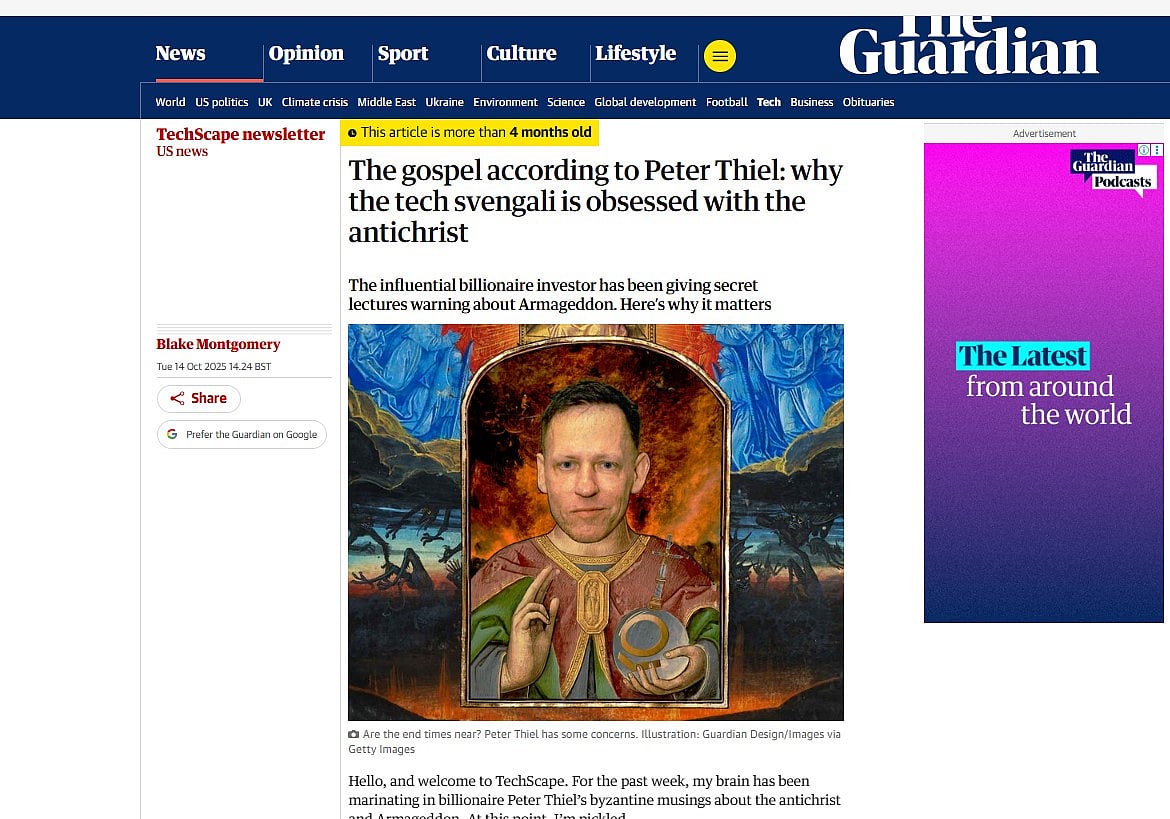Open the Peter Thiel illustration image
Screen dimensions: 1170x819
pyautogui.click(x=595, y=522)
